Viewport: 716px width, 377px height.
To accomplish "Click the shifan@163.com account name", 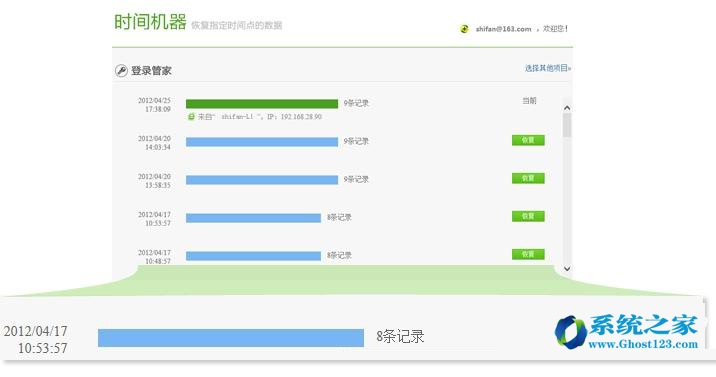I will 504,29.
